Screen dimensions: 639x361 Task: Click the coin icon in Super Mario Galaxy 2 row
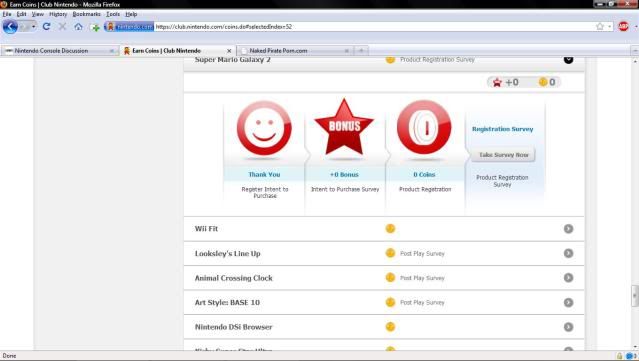390,60
